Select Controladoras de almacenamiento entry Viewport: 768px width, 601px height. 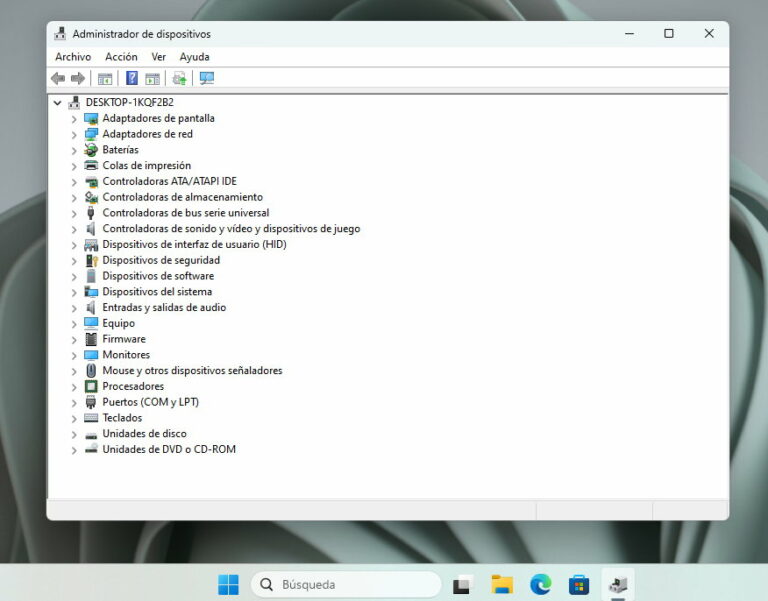[183, 197]
